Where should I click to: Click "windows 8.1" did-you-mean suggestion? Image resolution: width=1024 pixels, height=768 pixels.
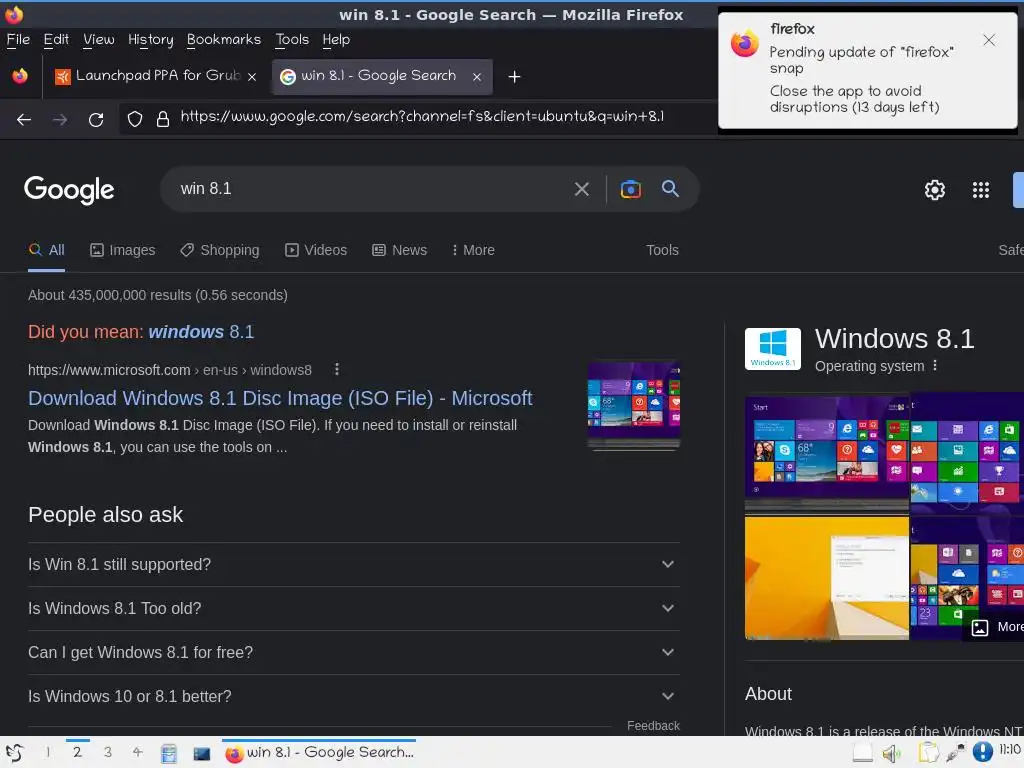(x=201, y=332)
